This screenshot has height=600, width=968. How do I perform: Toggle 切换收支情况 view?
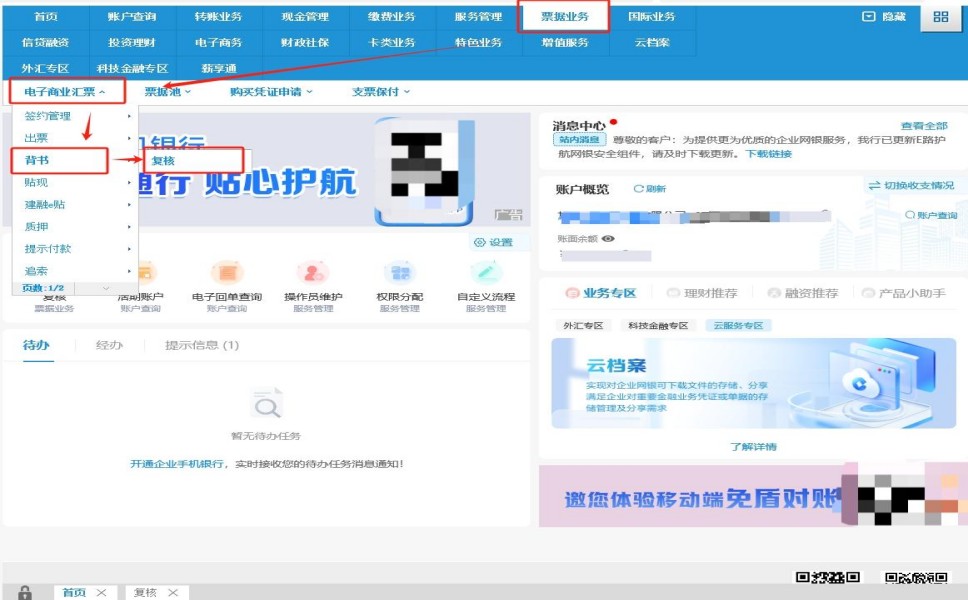(x=910, y=186)
